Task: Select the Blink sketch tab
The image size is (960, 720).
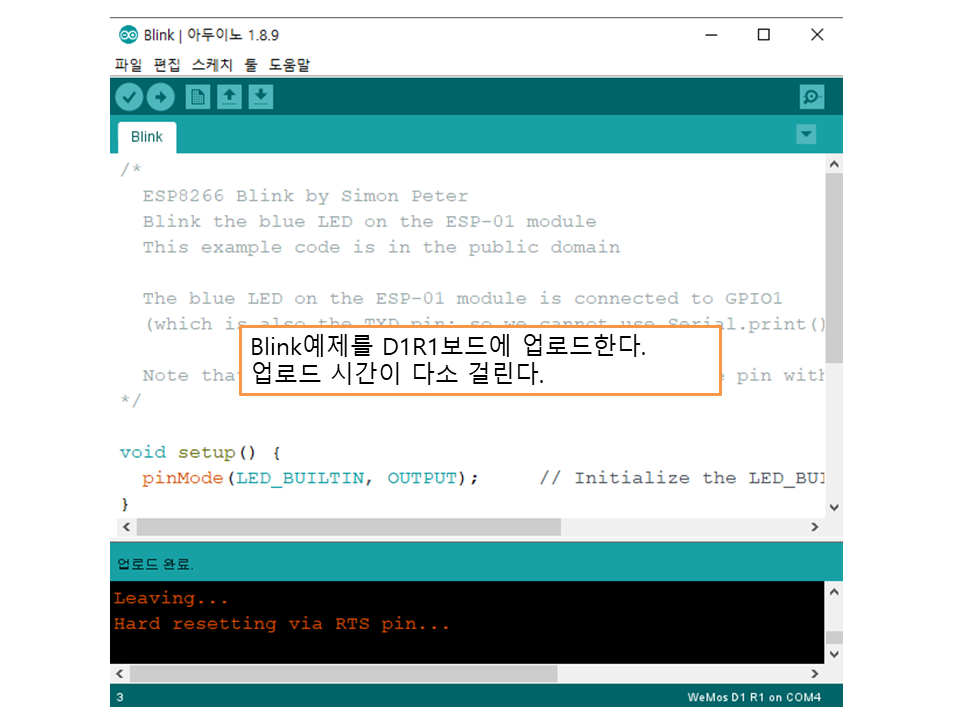Action: pos(147,137)
